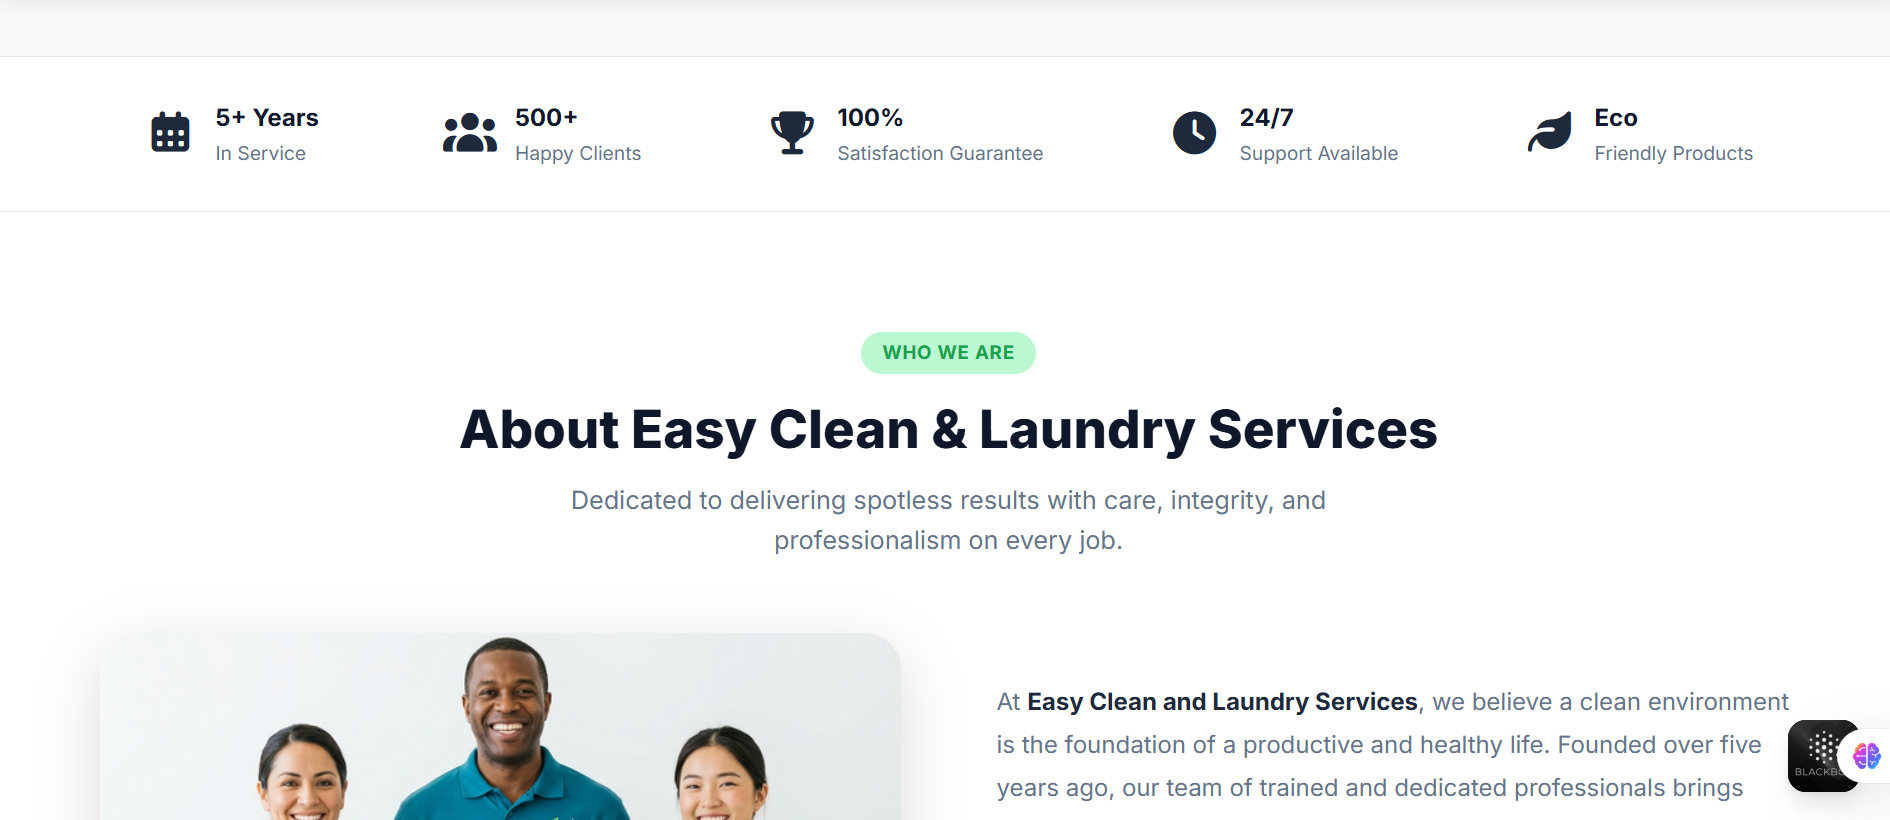Click the Friendly Products label
Image resolution: width=1890 pixels, height=820 pixels.
point(1674,153)
